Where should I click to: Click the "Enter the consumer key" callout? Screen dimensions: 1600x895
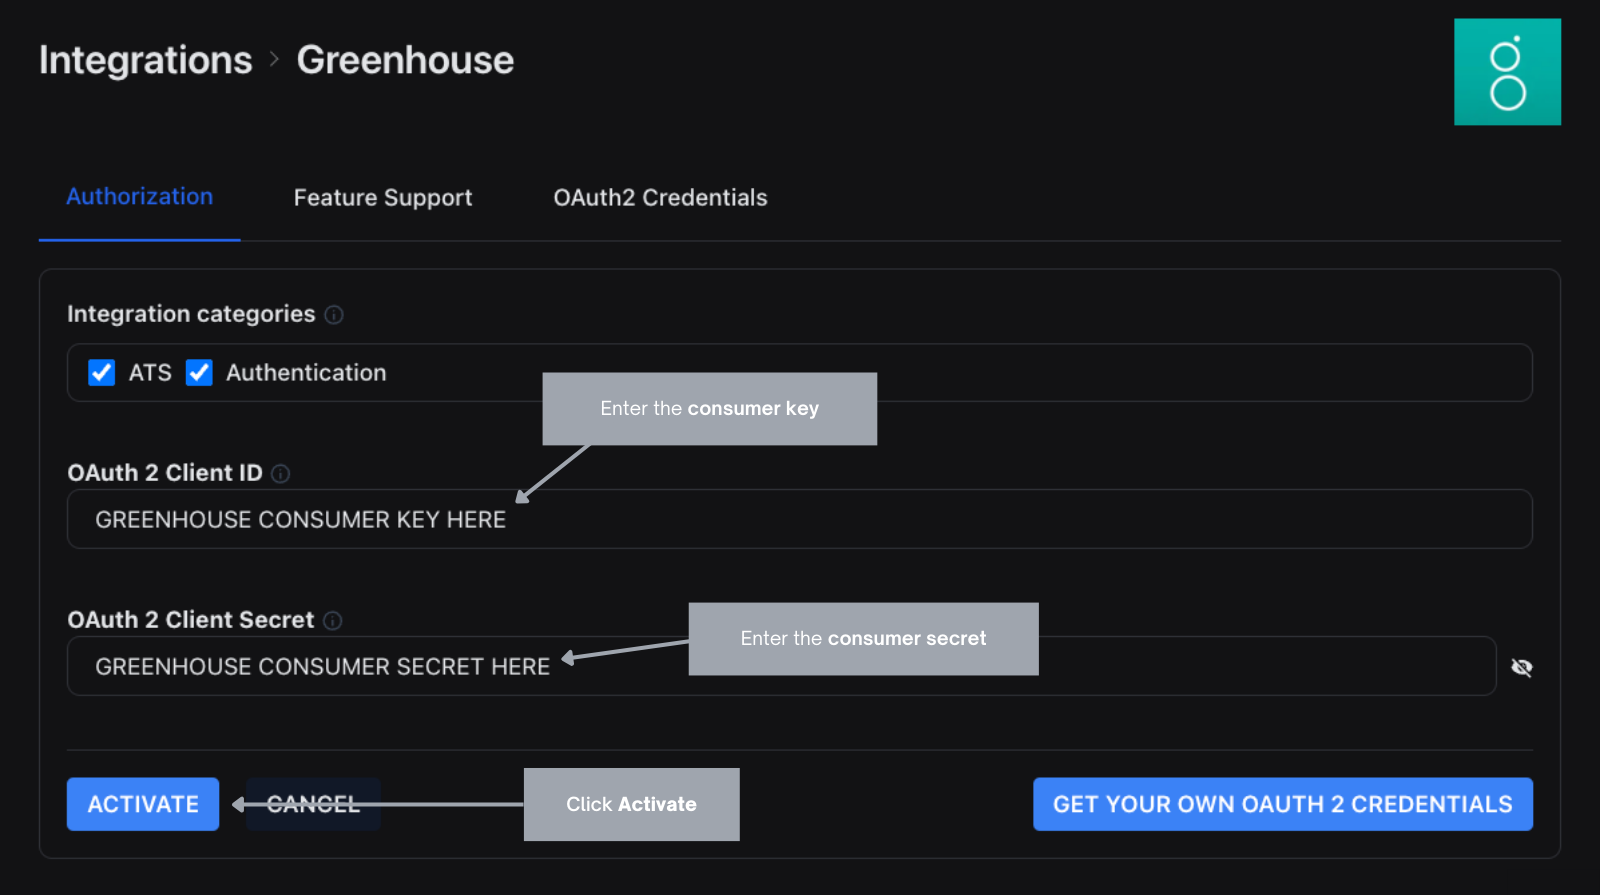[709, 409]
